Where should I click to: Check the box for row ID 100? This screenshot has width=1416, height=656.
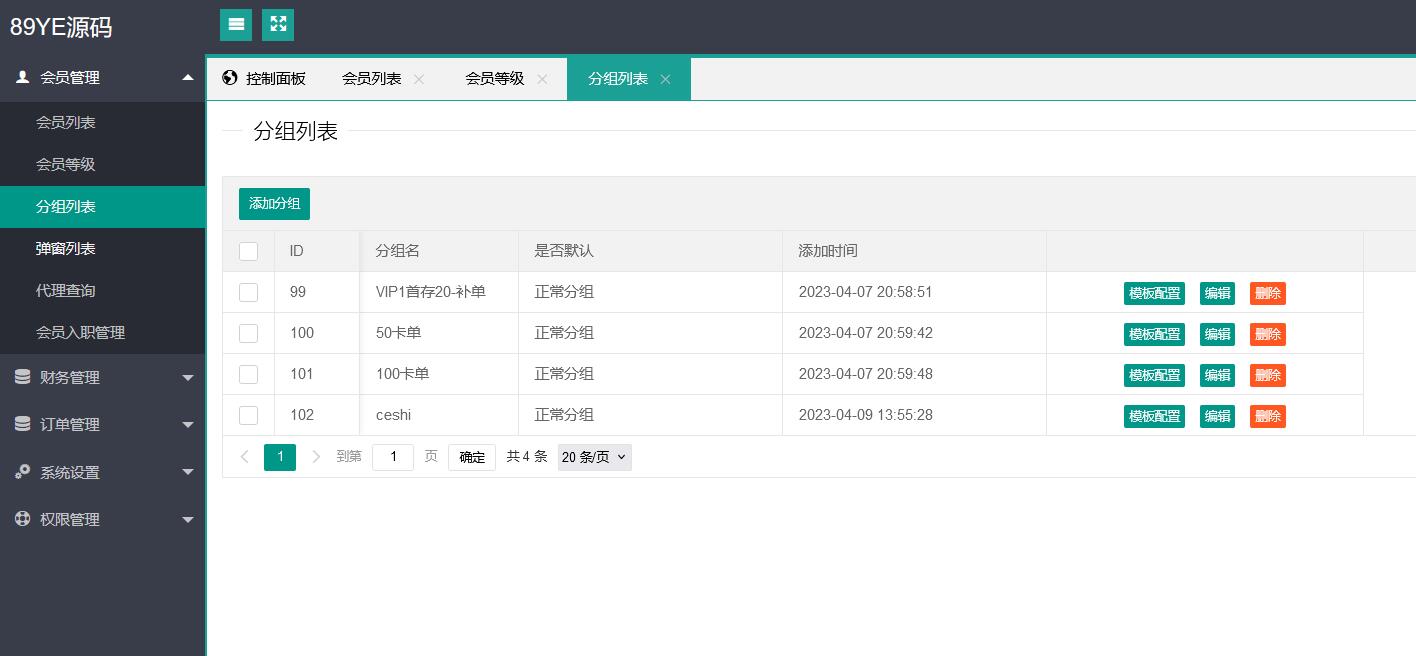click(249, 333)
